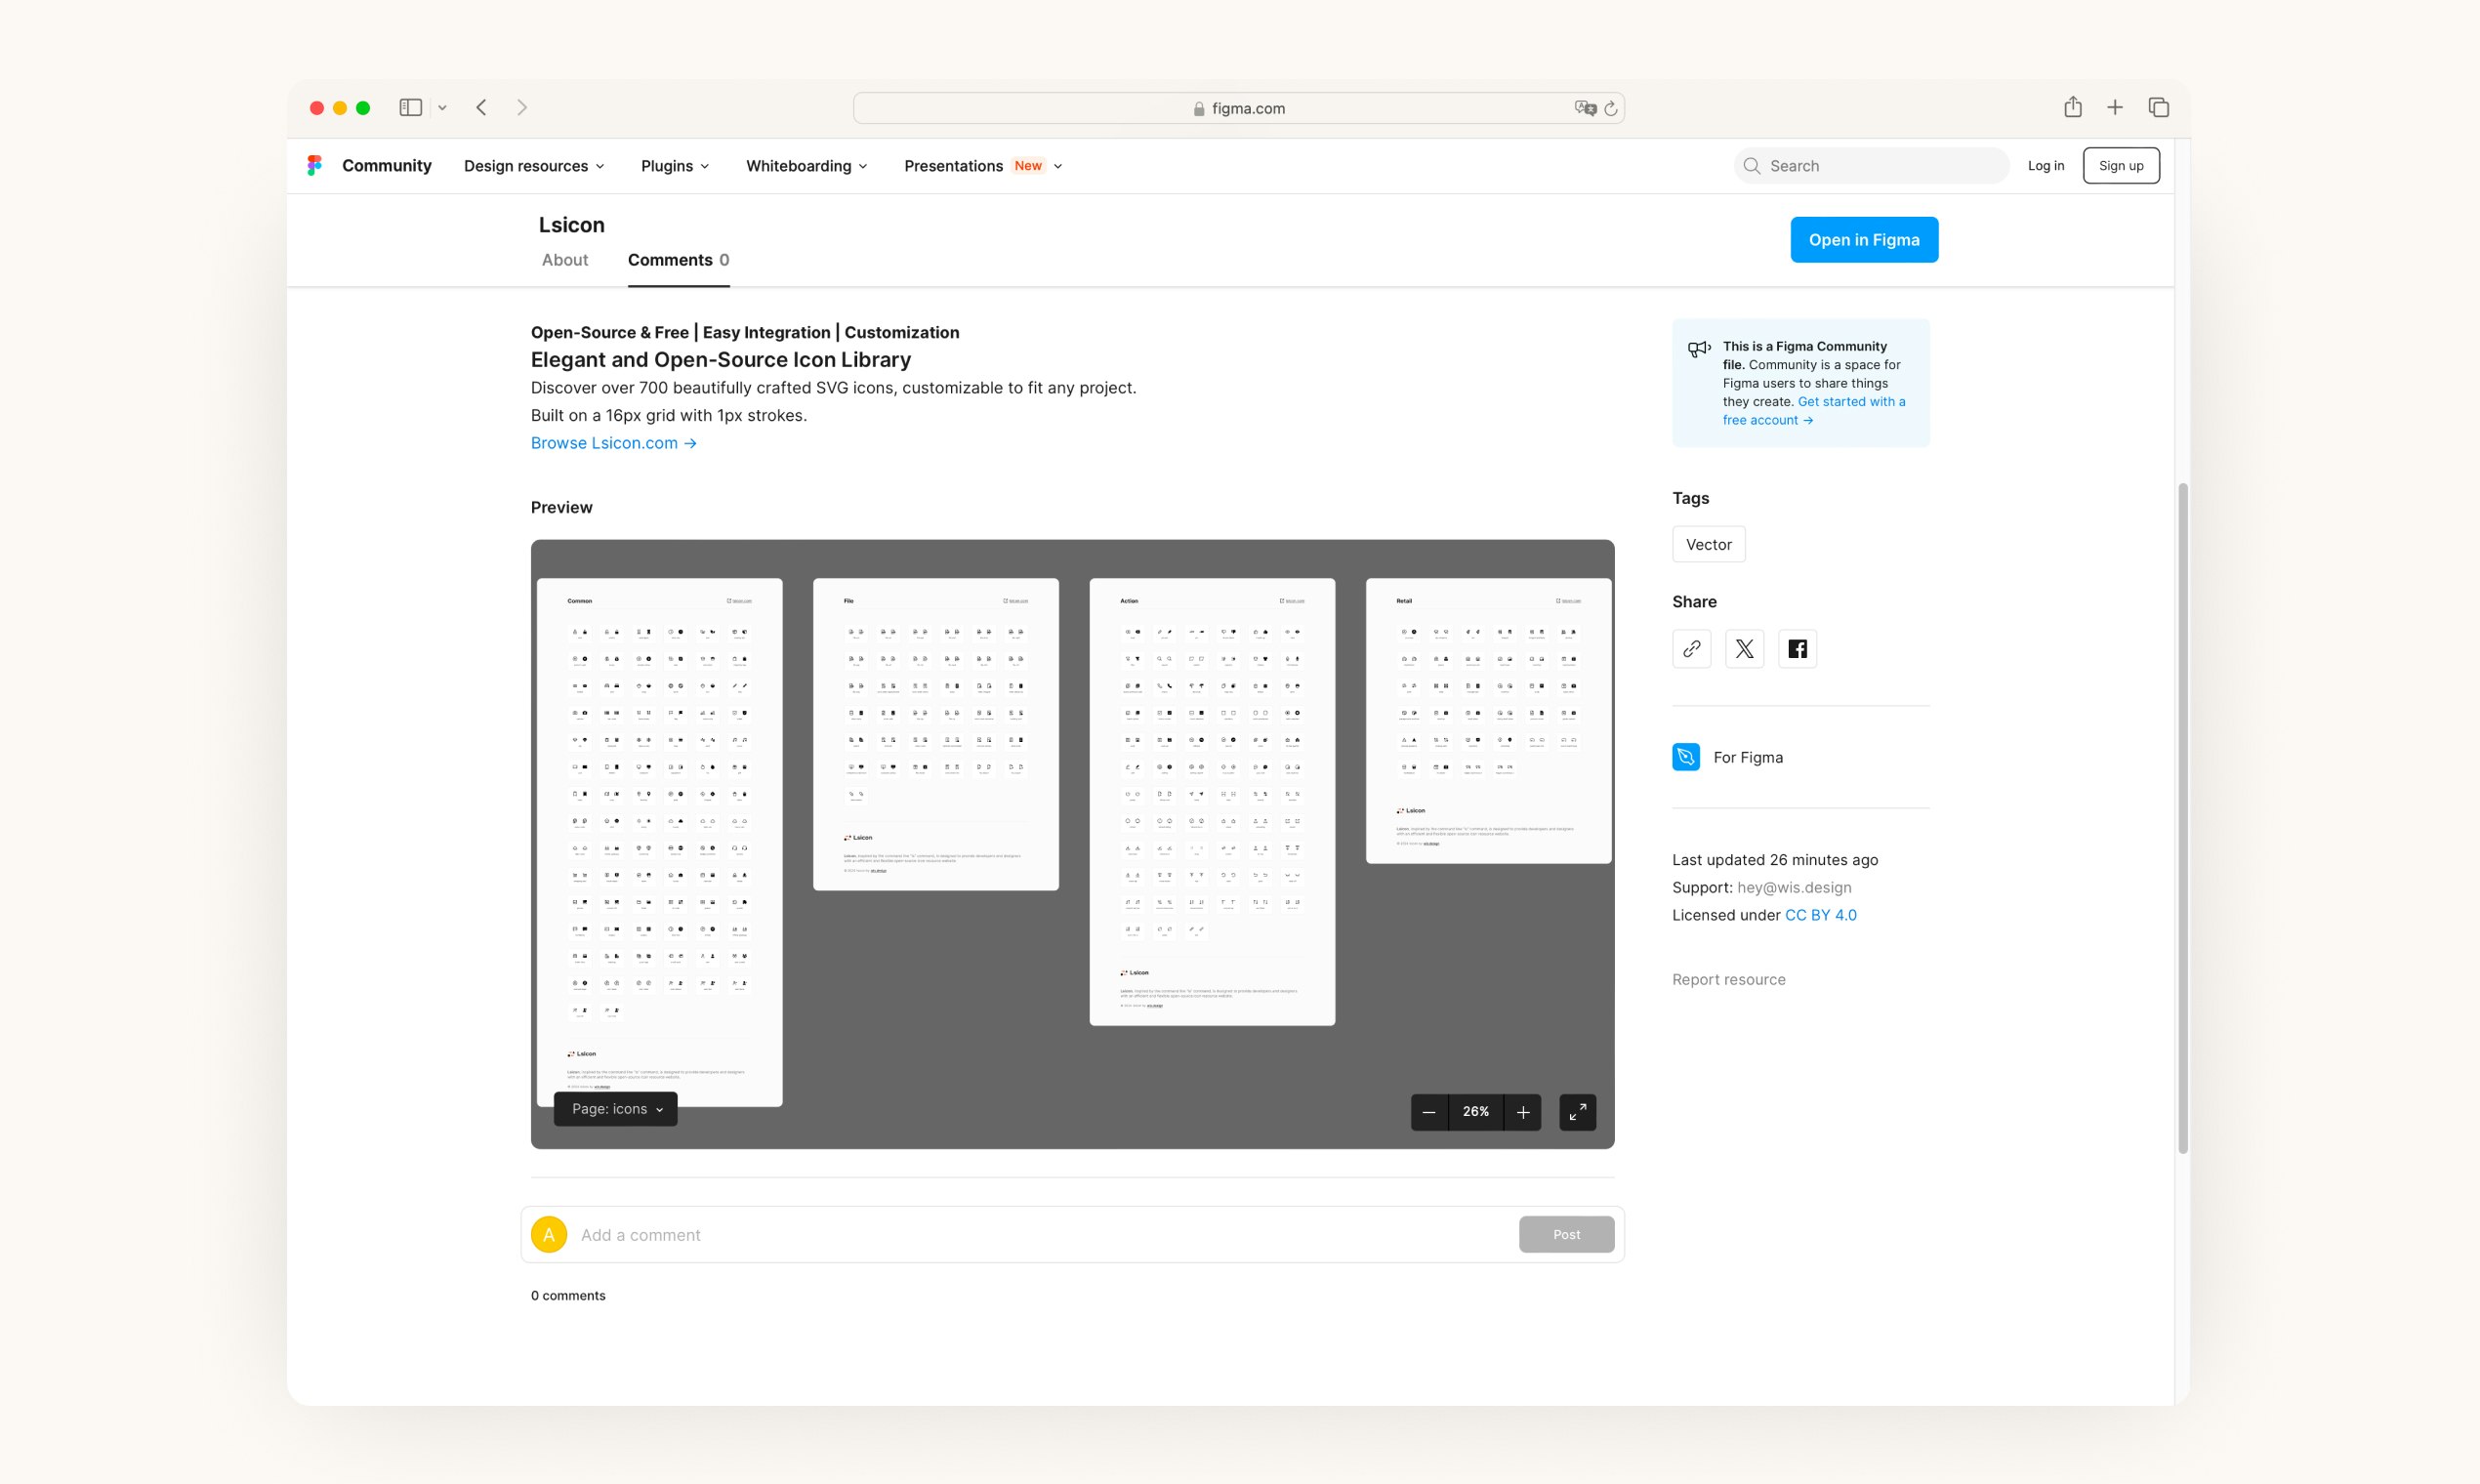Open the Page: icons selector
The height and width of the screenshot is (1484, 2480).
point(616,1109)
